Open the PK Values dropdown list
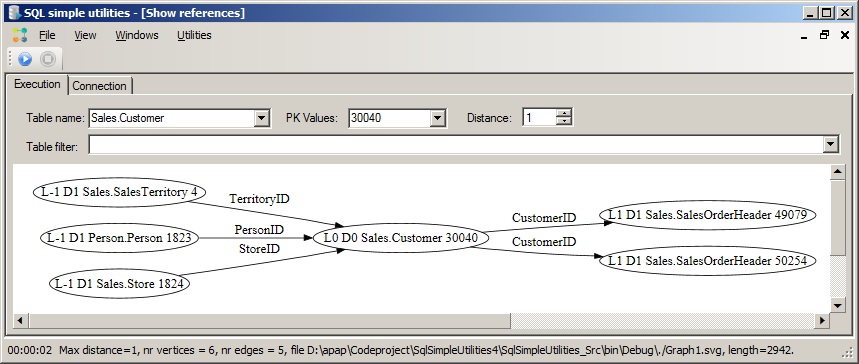 point(437,118)
